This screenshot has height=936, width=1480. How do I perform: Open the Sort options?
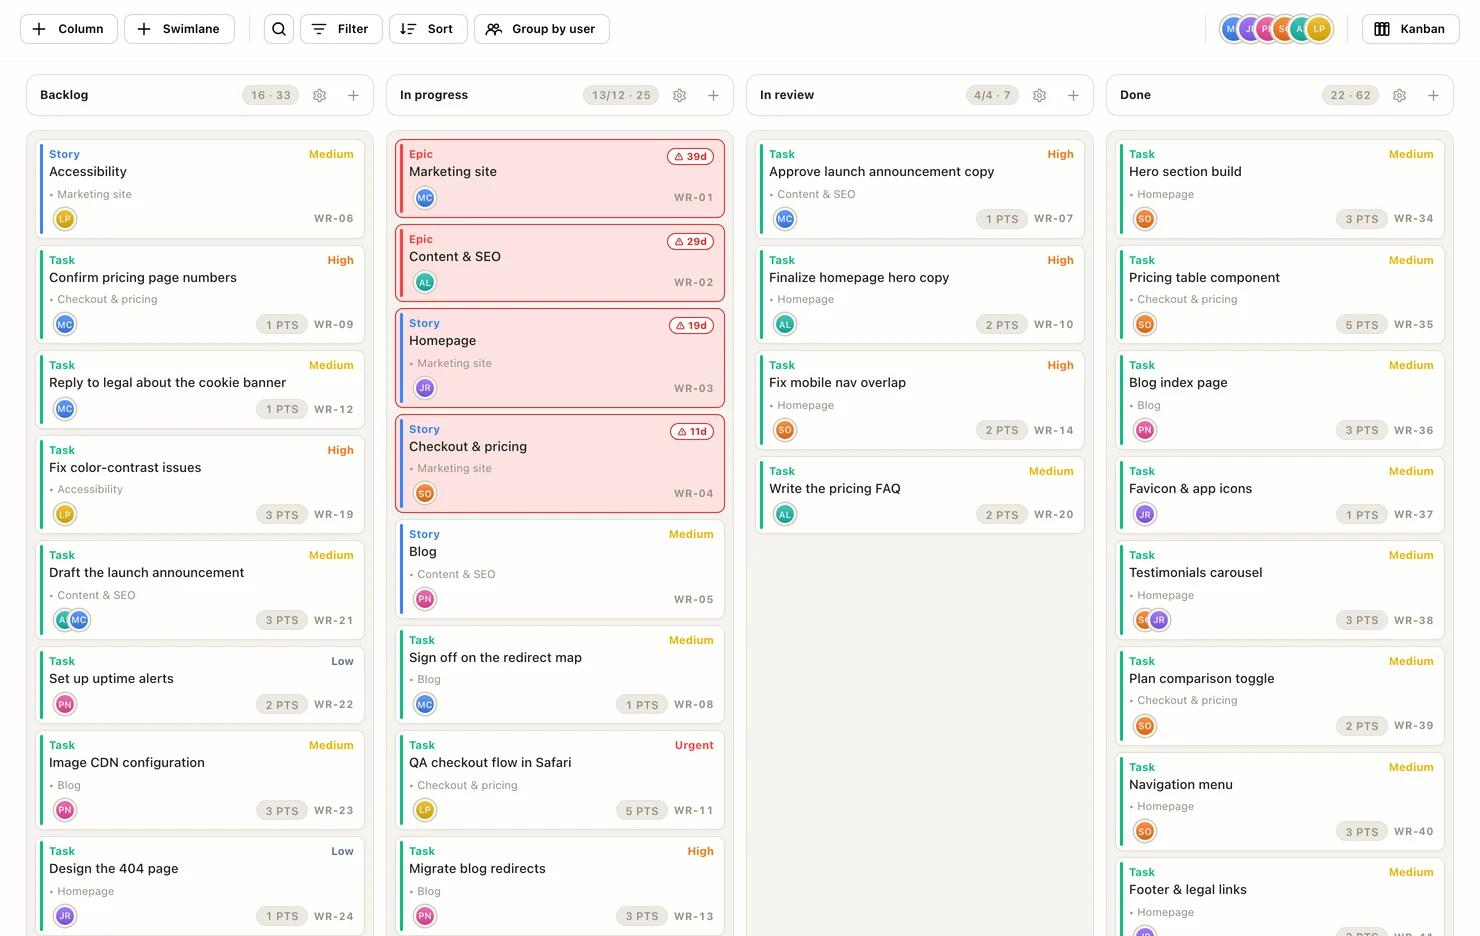pos(428,29)
